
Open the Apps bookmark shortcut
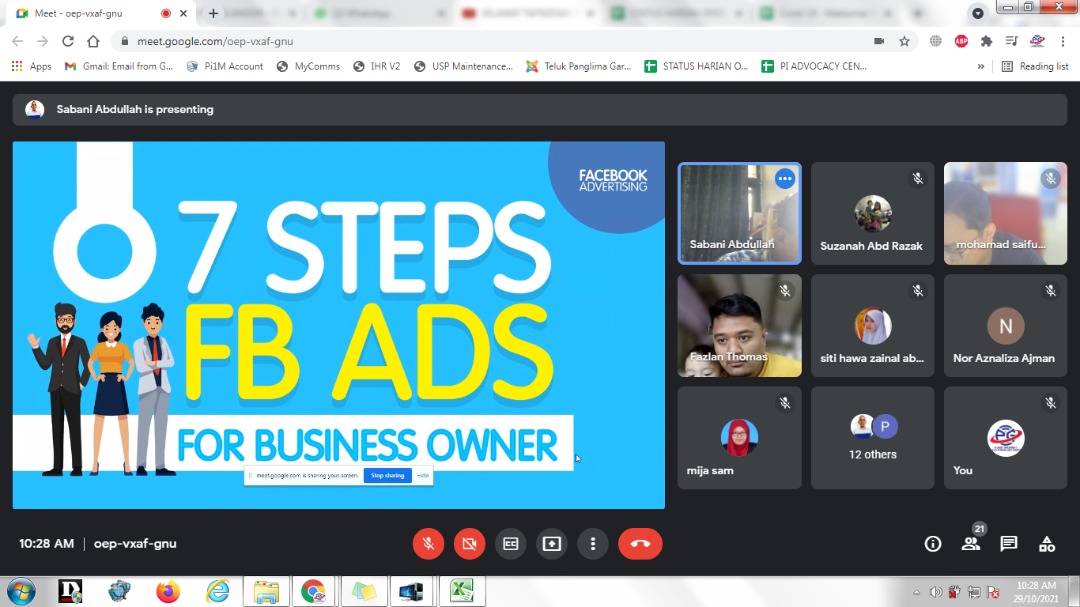pos(32,66)
